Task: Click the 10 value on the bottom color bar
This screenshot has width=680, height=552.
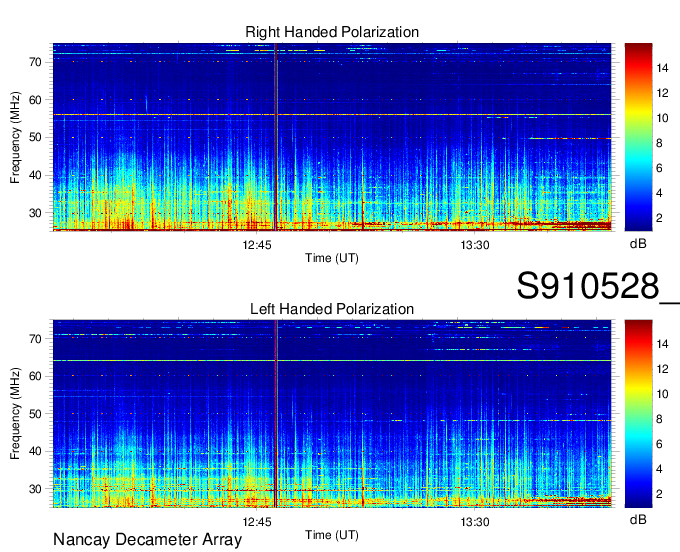Action: tap(663, 394)
